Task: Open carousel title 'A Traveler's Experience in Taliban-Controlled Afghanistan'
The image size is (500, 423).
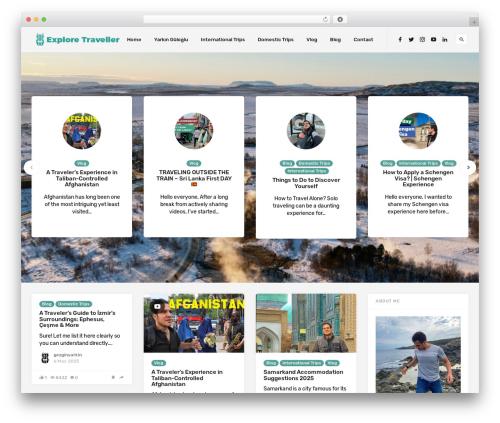Action: click(x=82, y=178)
